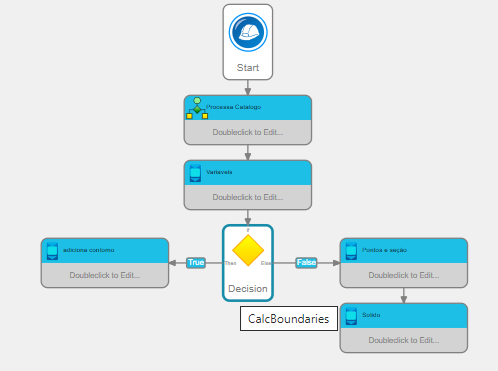
Task: Click the Then port on Decision
Action: tap(230, 263)
